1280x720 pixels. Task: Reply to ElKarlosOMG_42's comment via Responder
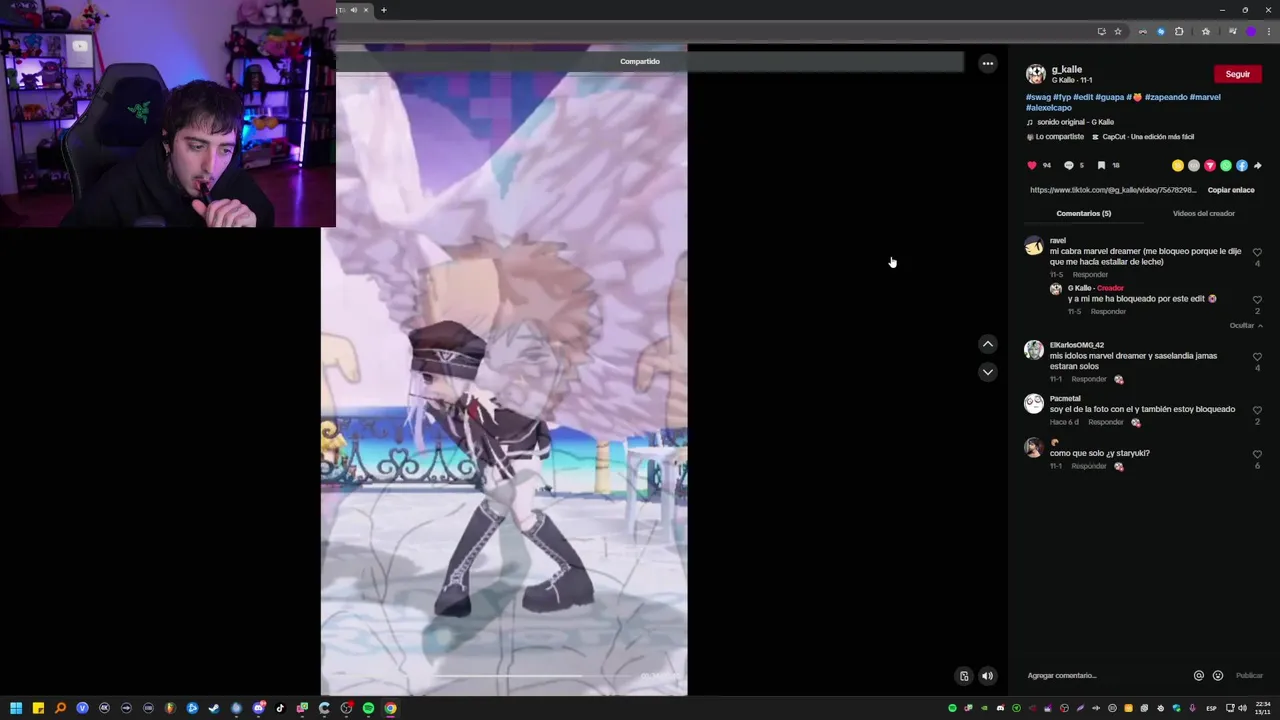tap(1089, 379)
